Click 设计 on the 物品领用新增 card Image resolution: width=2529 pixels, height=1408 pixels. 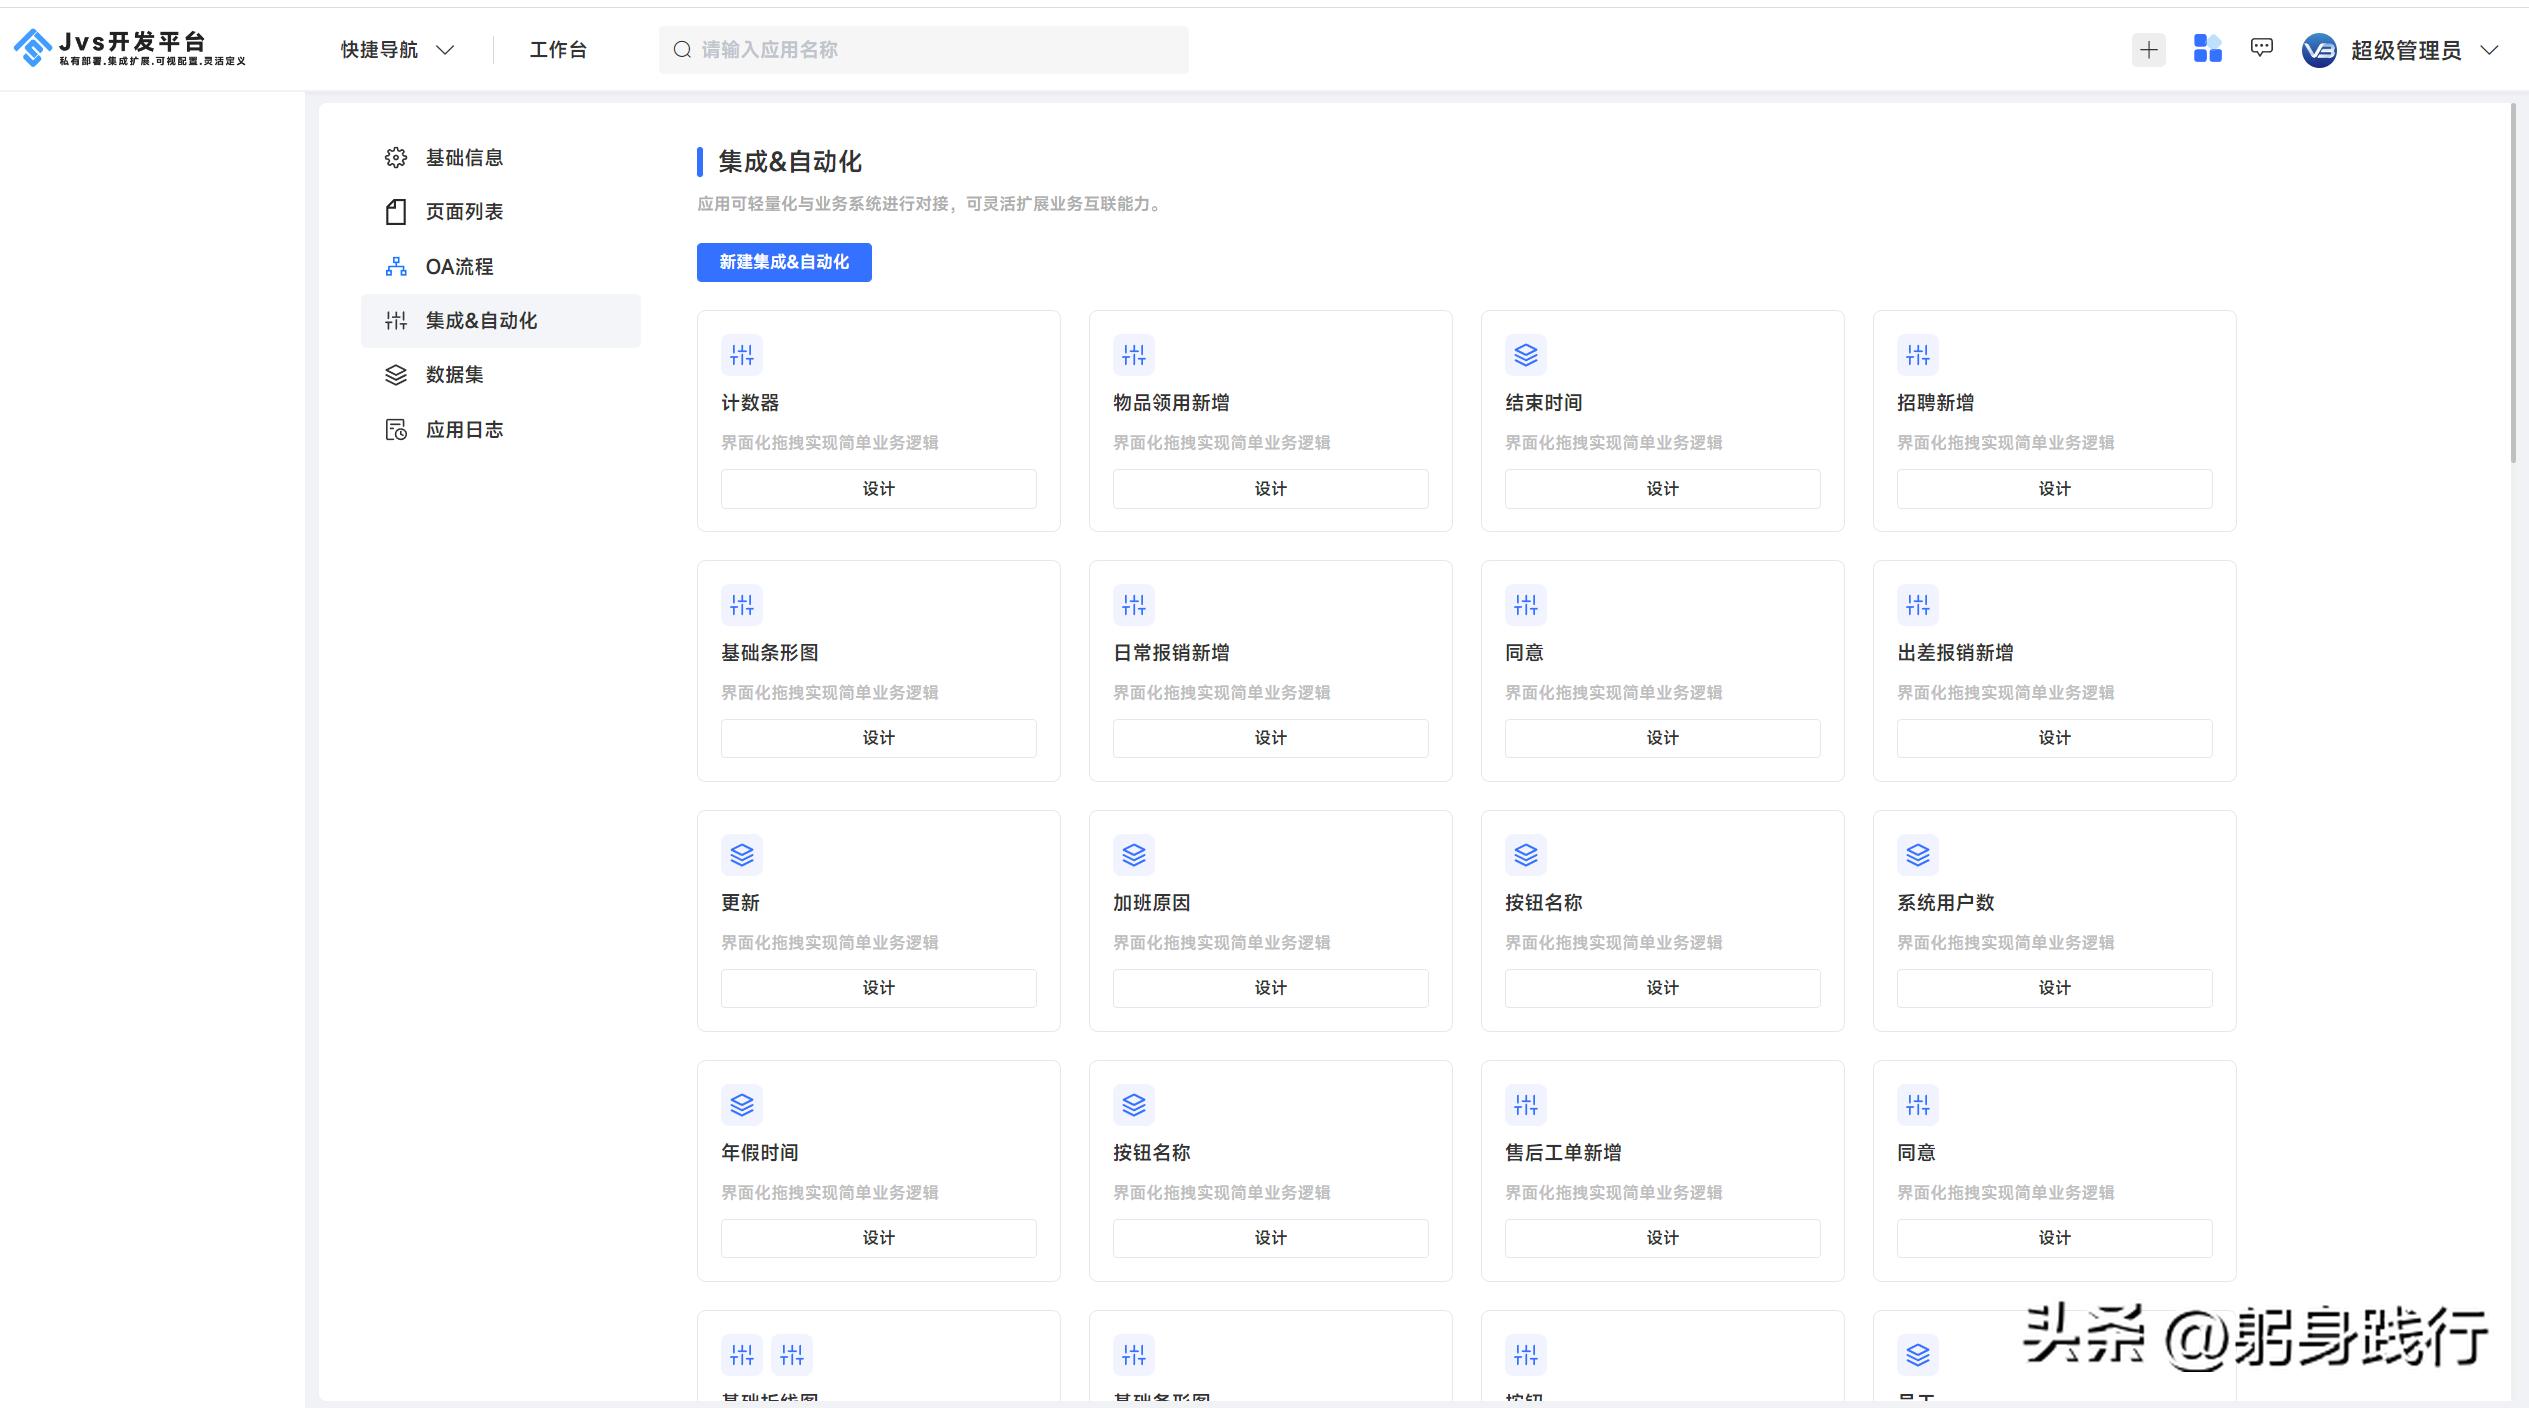(x=1270, y=489)
